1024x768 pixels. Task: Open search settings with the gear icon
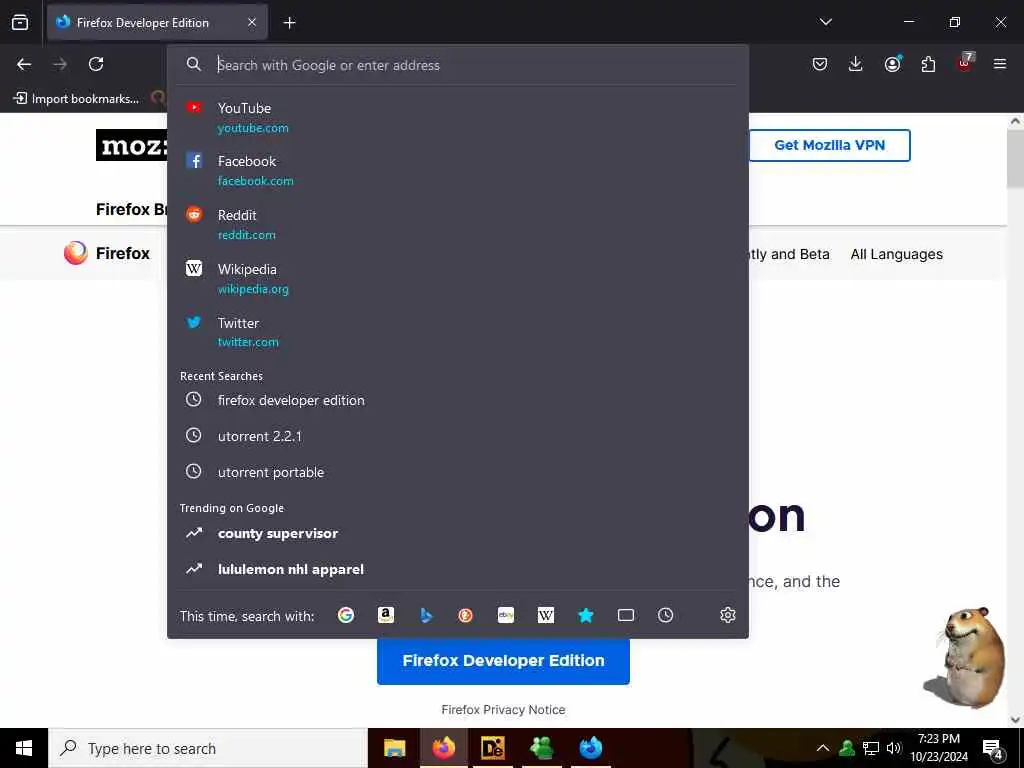coord(728,615)
